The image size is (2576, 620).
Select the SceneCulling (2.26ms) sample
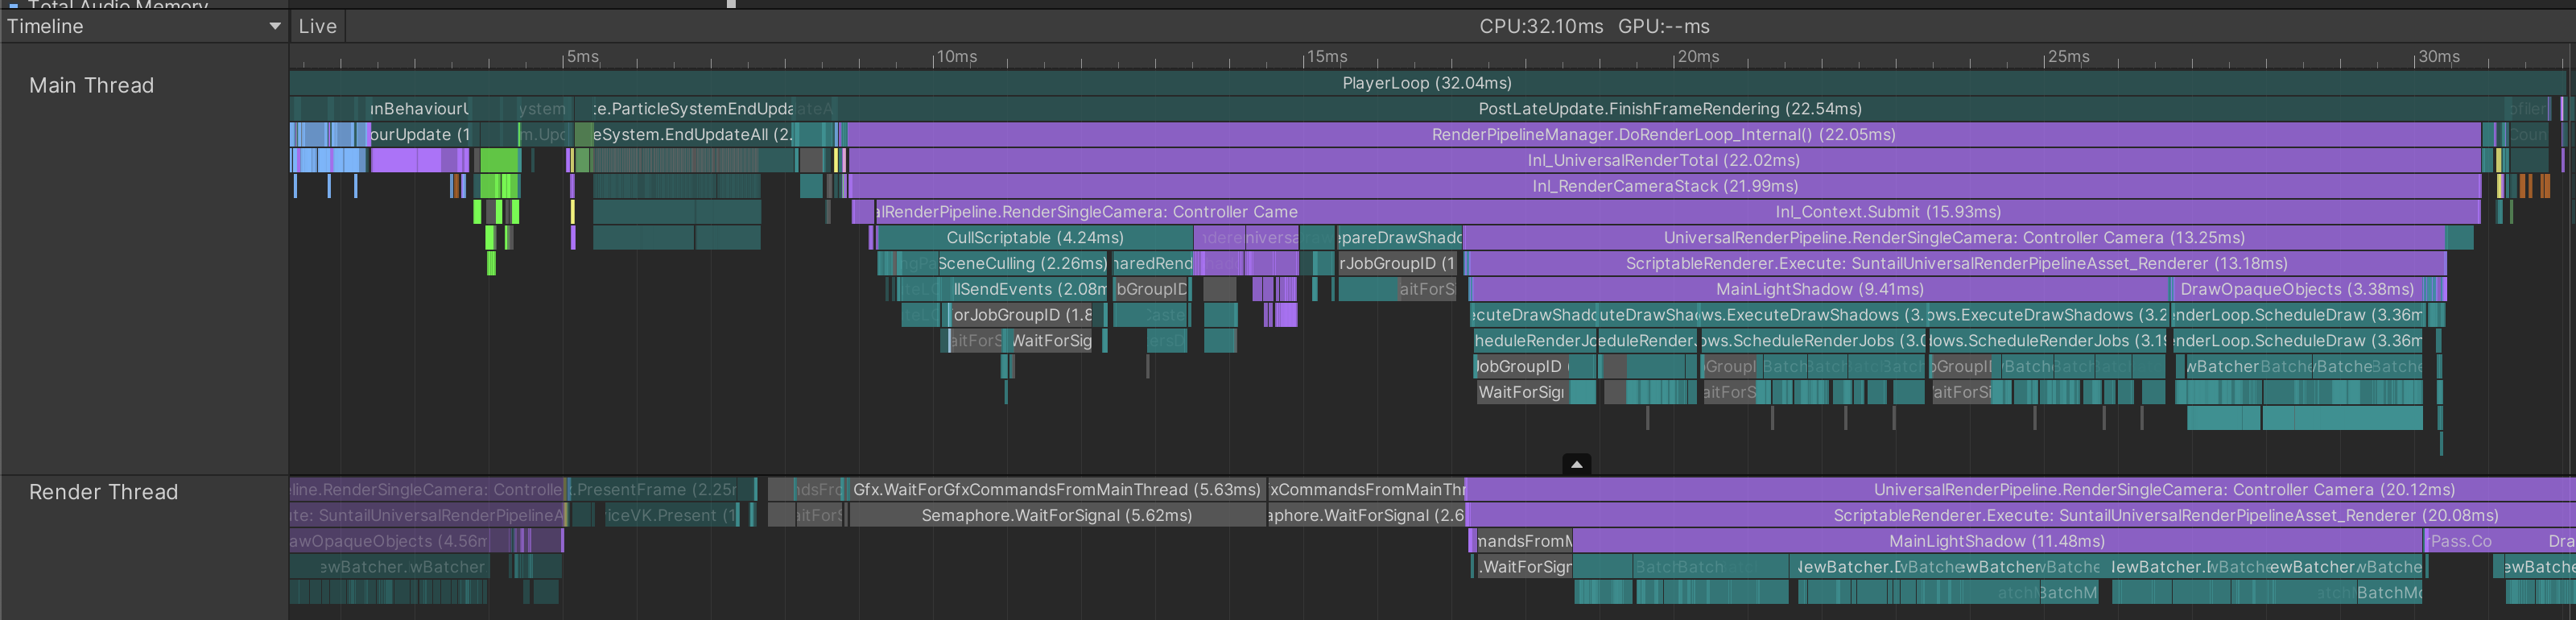coord(1021,264)
